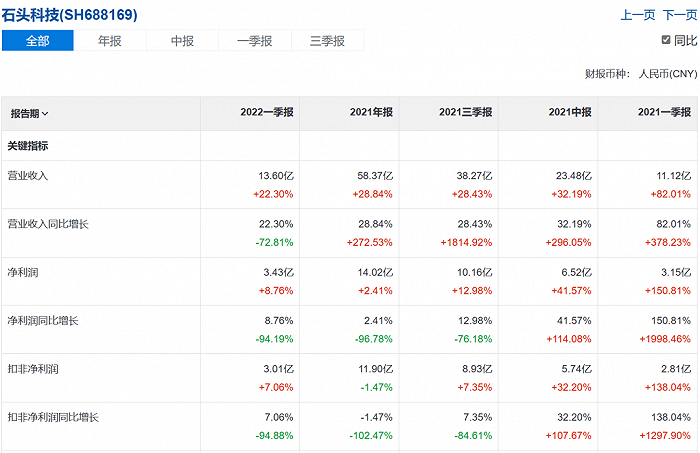The width and height of the screenshot is (700, 453).
Task: Click the 23.48亿 revenue value
Action: pyautogui.click(x=574, y=176)
